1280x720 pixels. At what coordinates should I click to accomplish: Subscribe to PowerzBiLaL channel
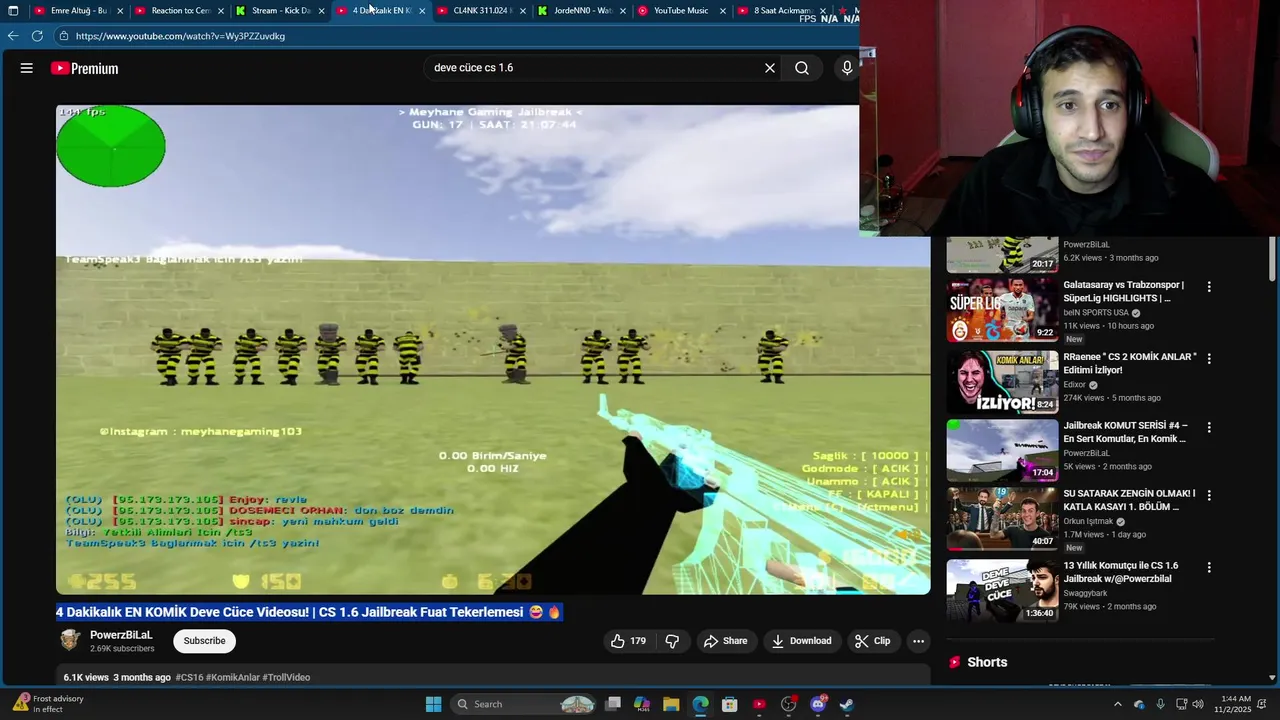tap(204, 641)
